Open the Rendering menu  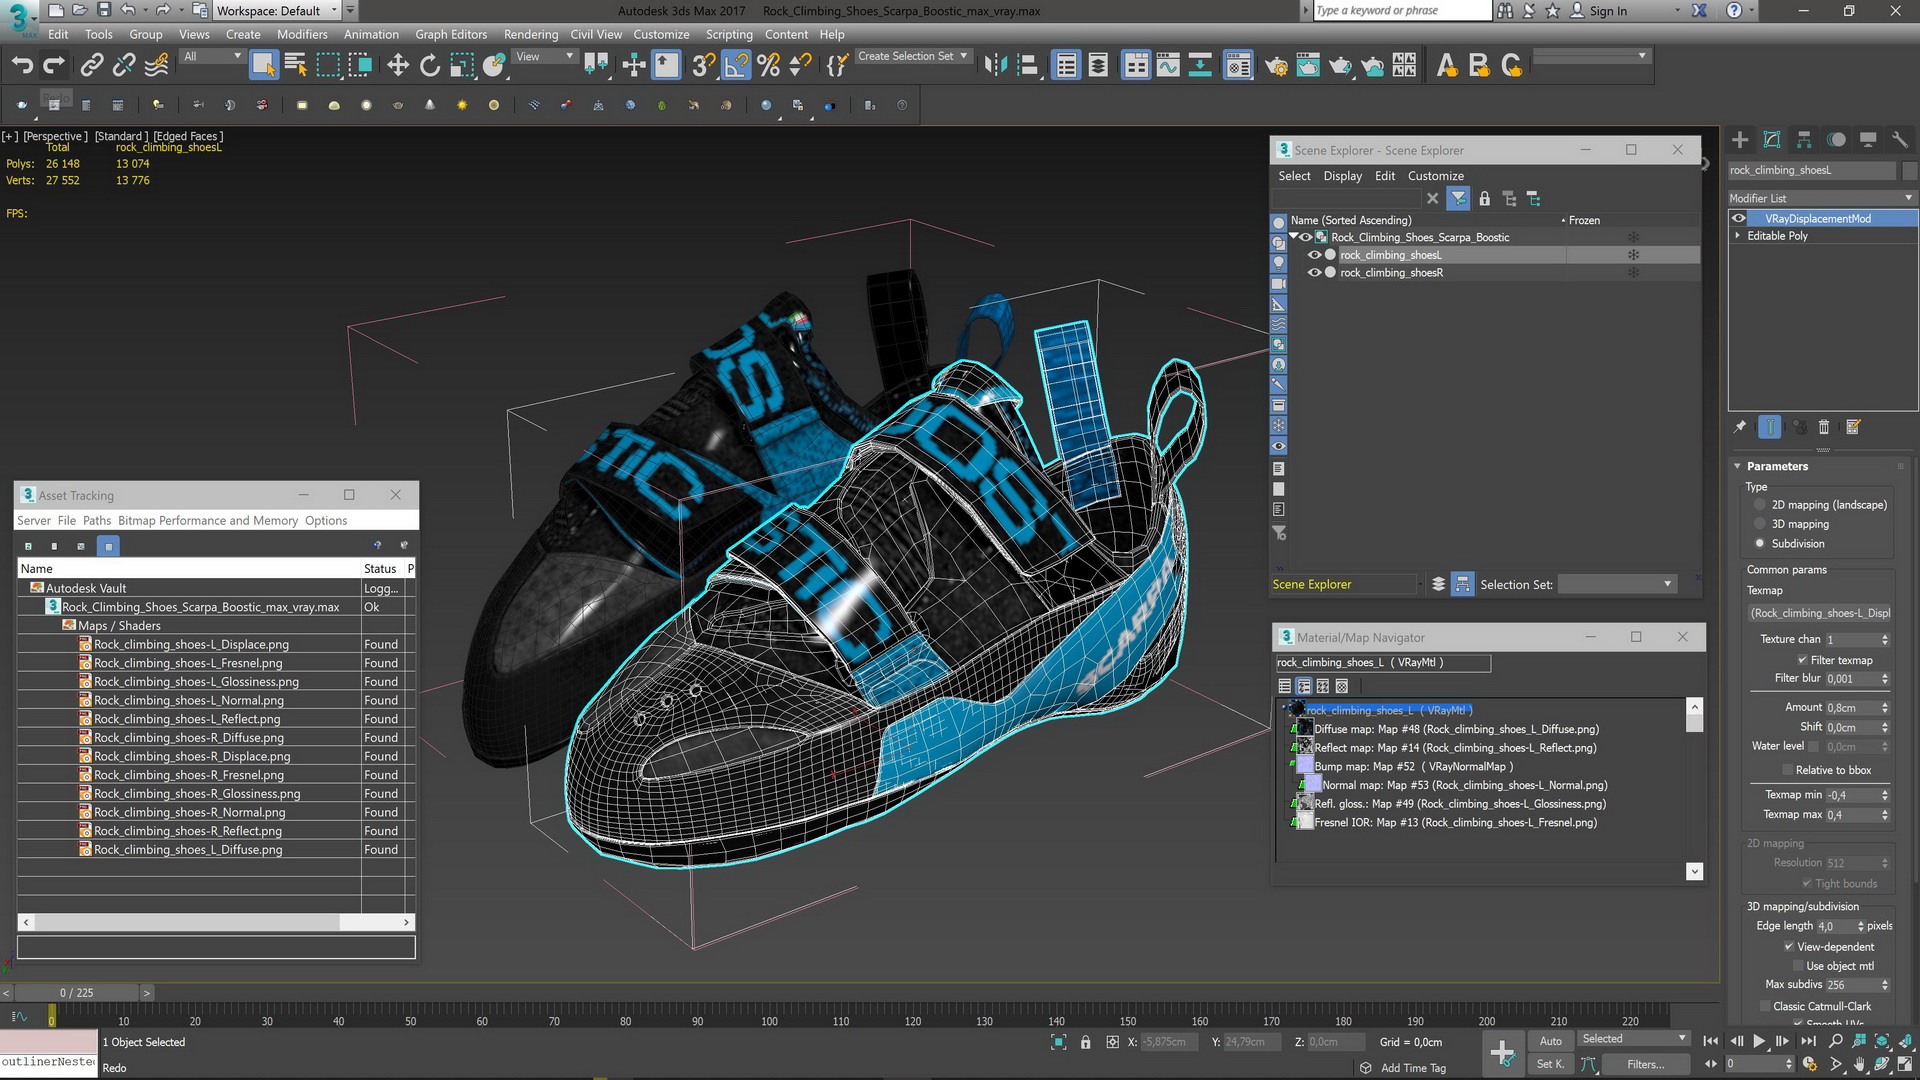(x=531, y=34)
